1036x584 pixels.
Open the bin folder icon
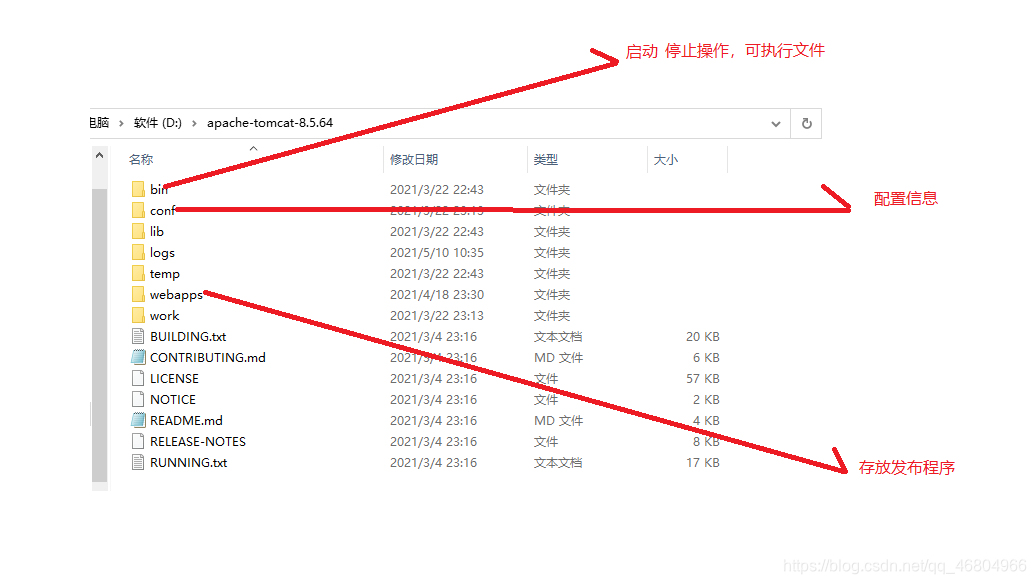click(x=138, y=190)
